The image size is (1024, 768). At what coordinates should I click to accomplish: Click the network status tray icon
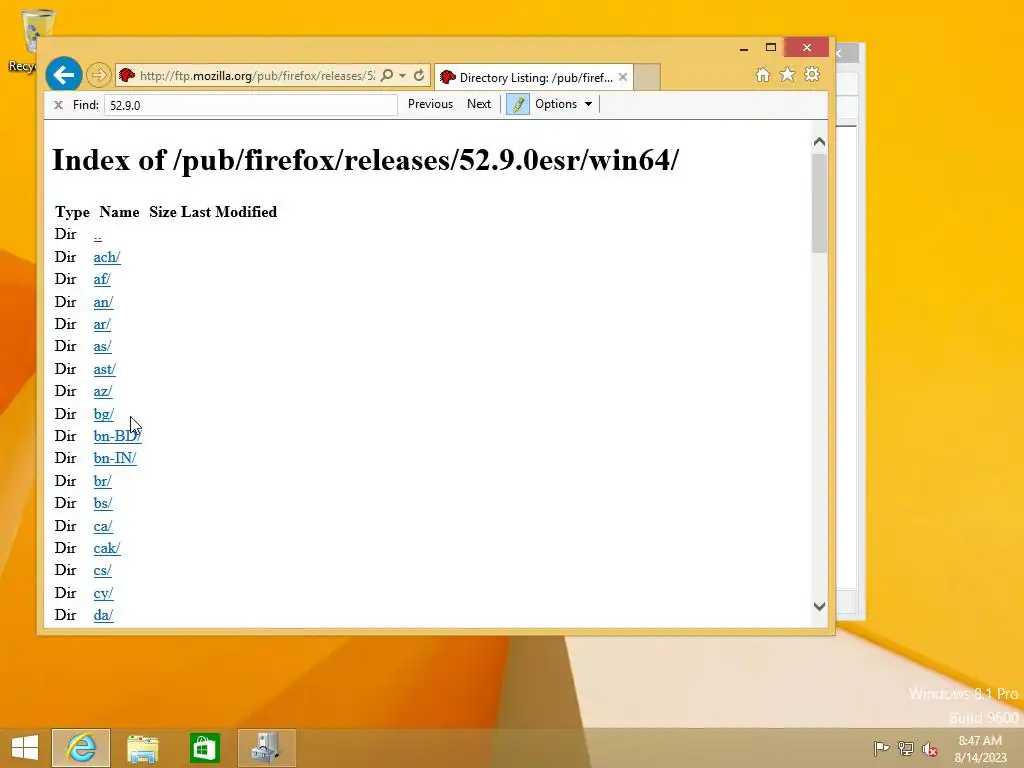coord(906,748)
